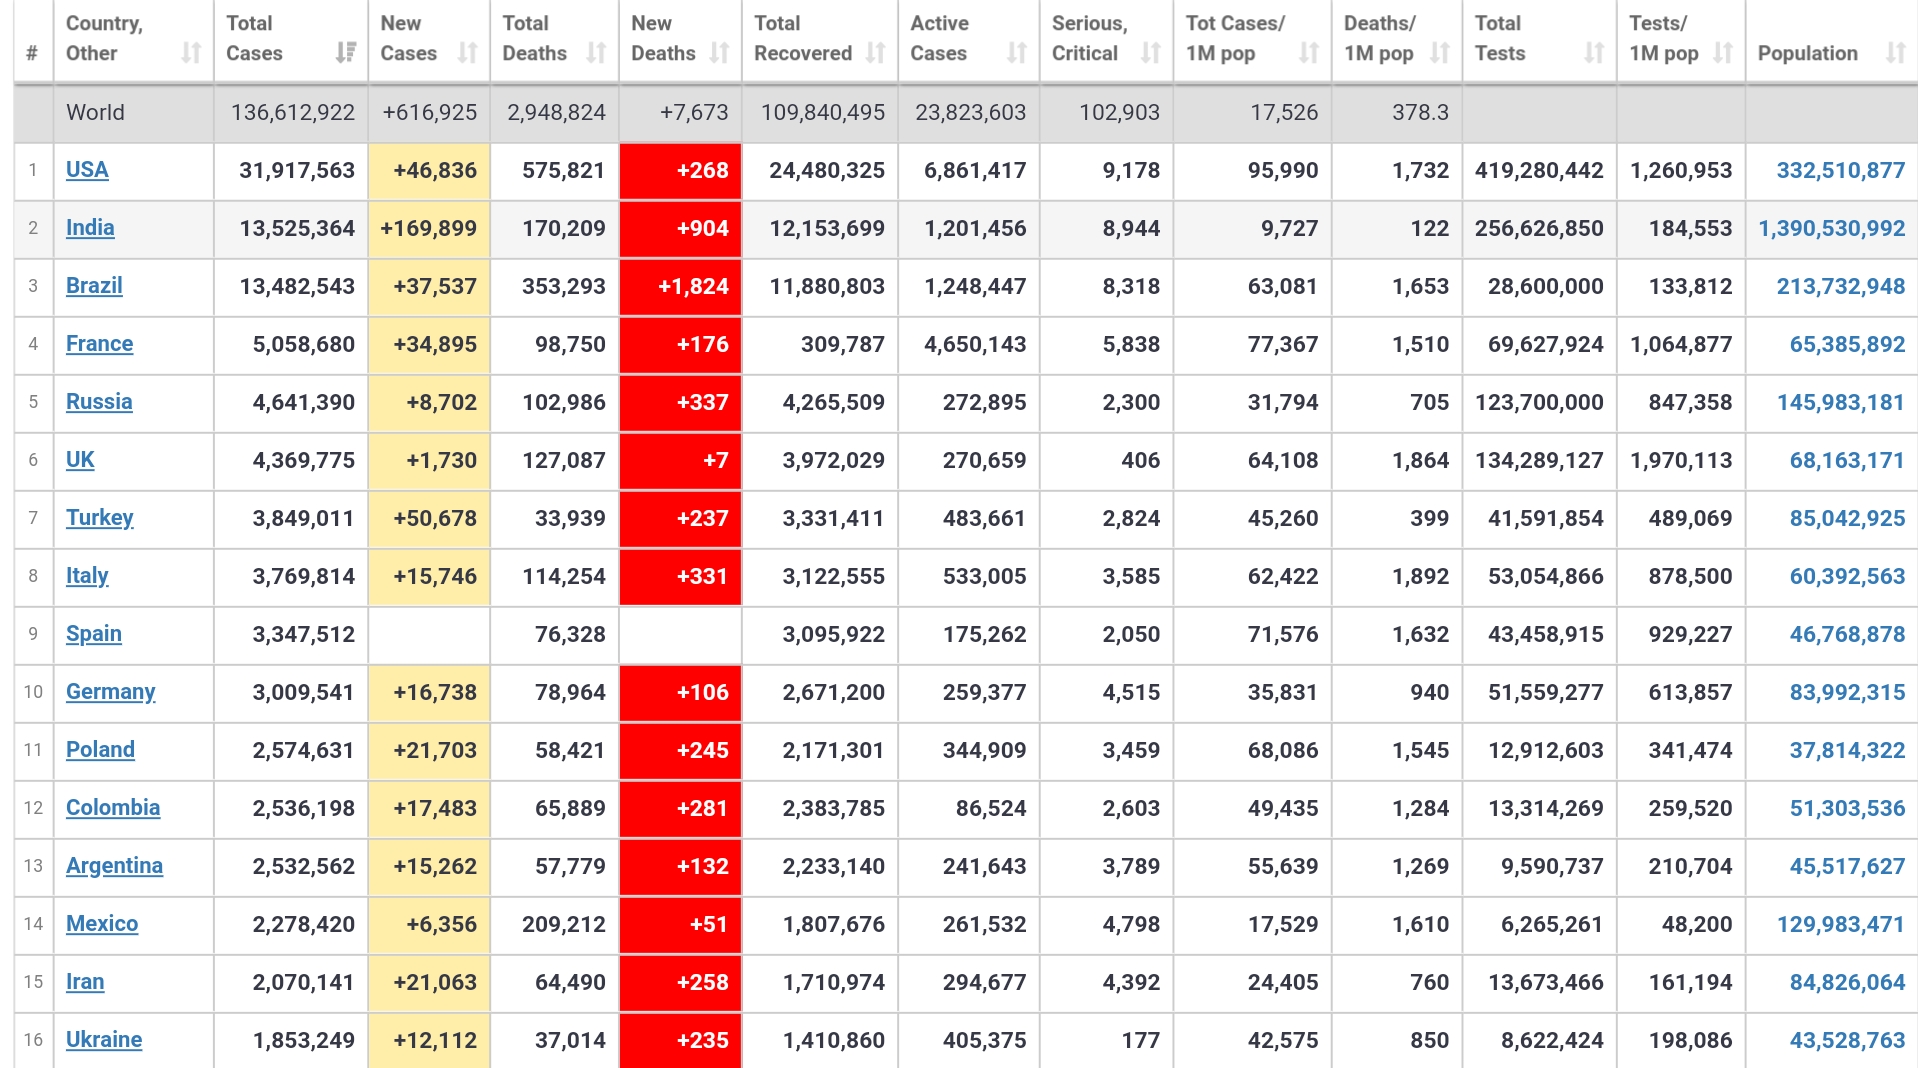Click the active sort icon for Total Cases
The image size is (1918, 1068).
click(x=346, y=53)
